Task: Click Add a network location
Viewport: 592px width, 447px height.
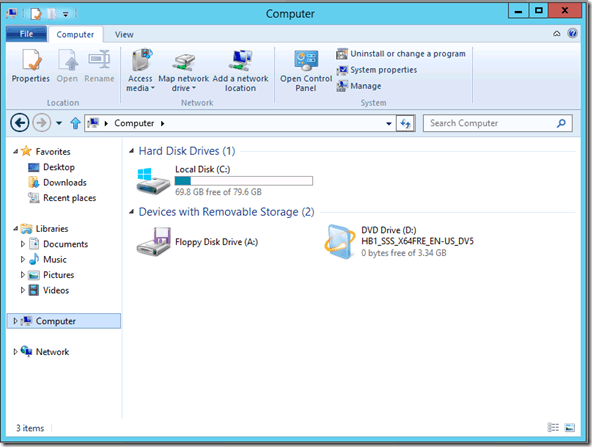Action: click(240, 70)
